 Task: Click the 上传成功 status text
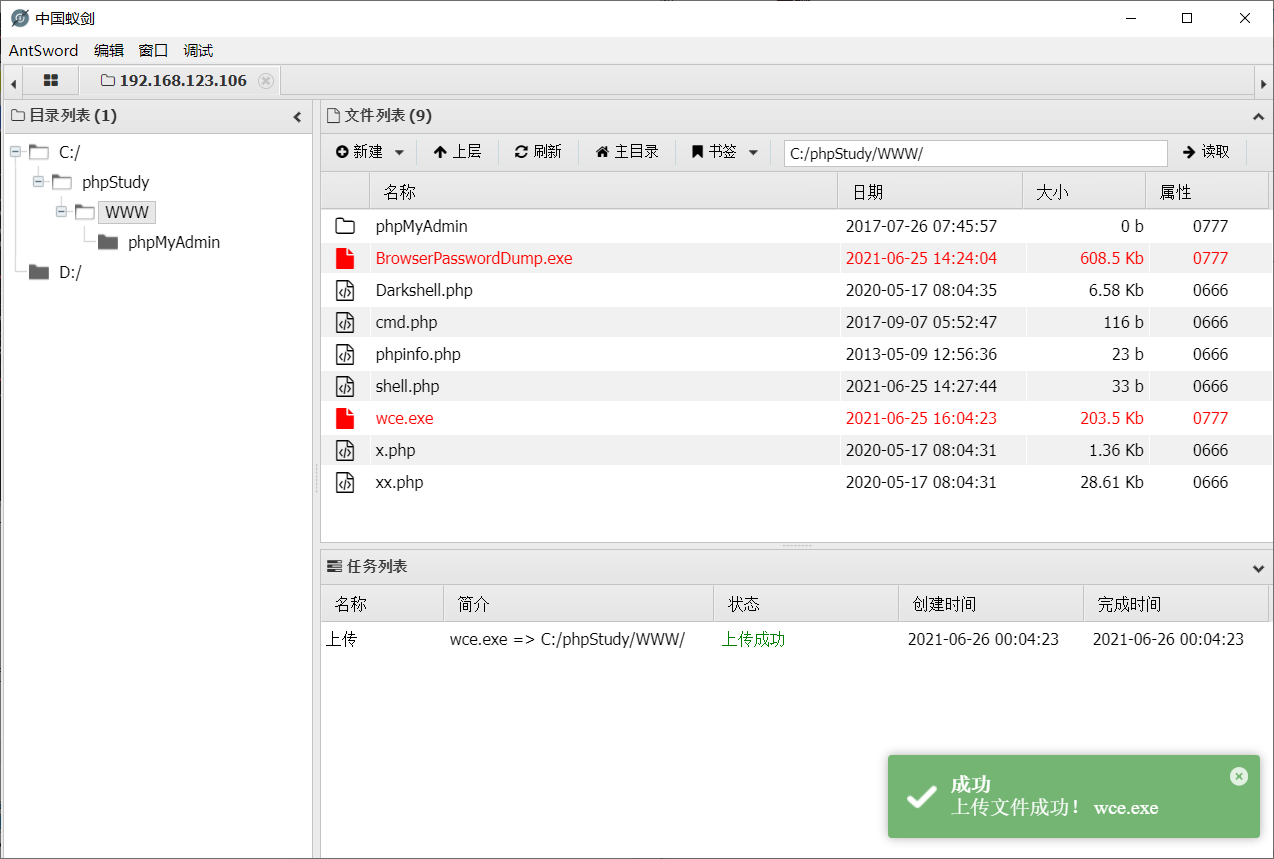pos(753,639)
